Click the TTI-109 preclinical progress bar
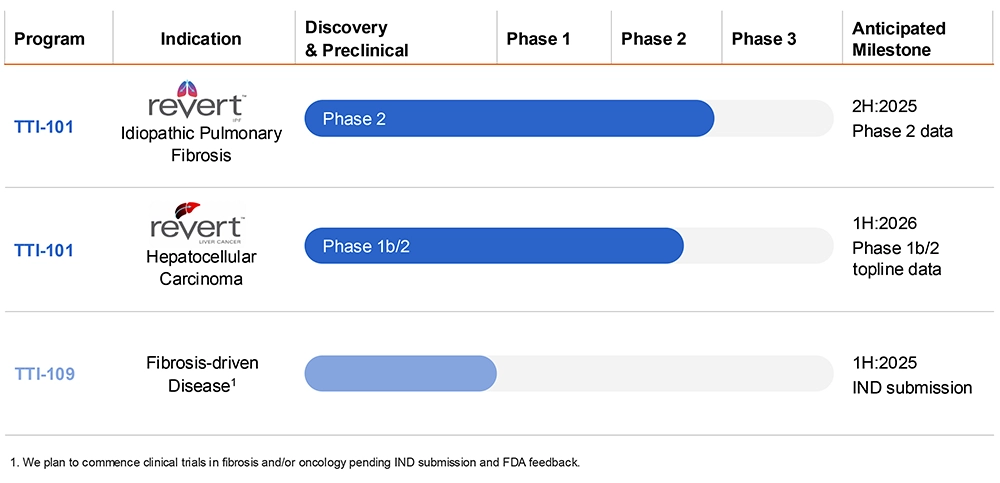 point(400,372)
